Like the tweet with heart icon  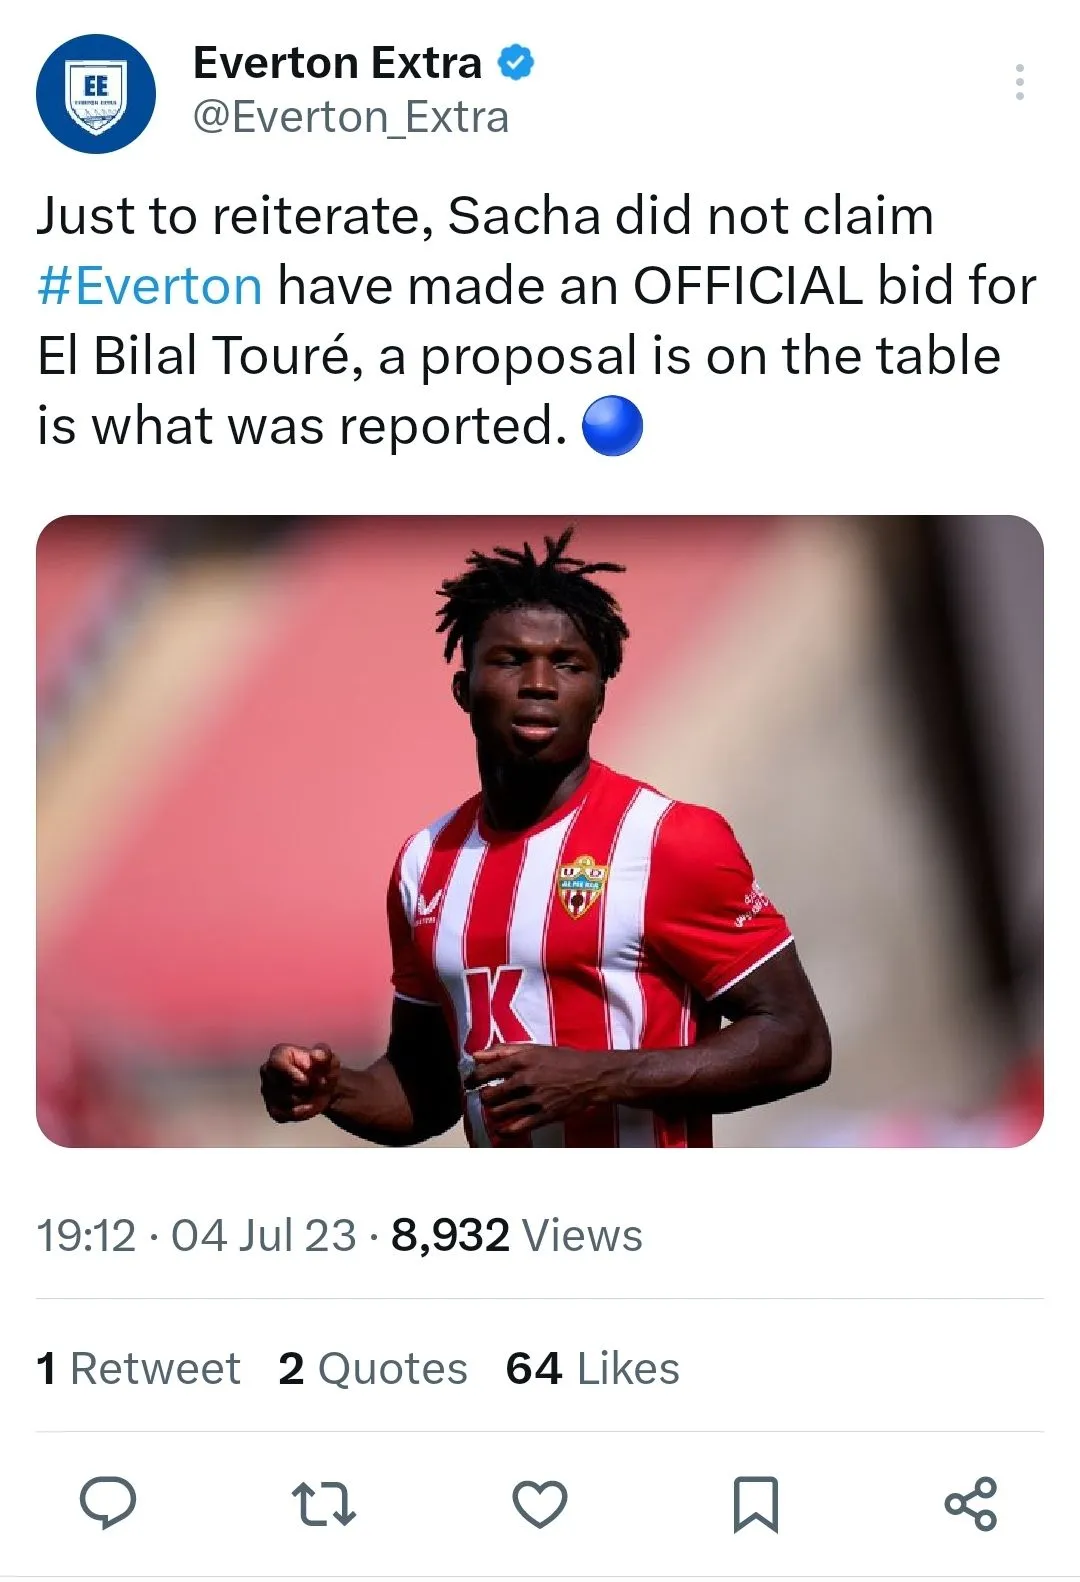point(540,1504)
